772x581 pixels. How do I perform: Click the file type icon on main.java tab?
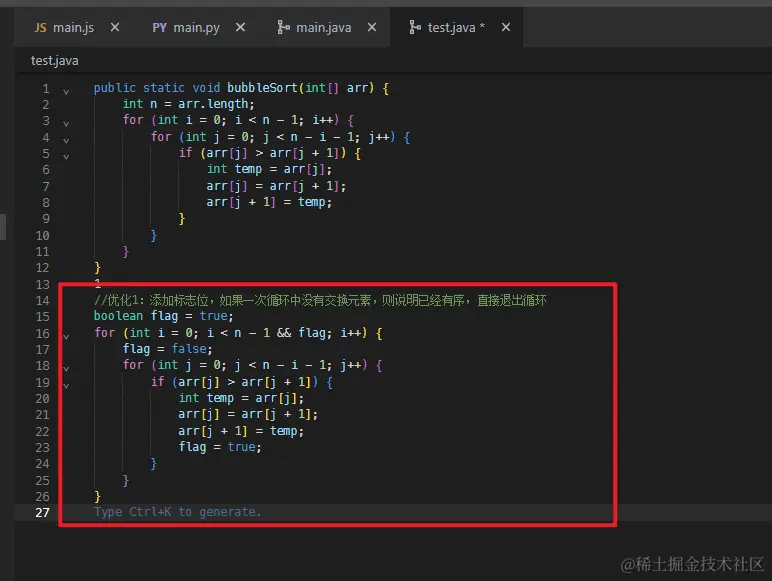(x=283, y=28)
